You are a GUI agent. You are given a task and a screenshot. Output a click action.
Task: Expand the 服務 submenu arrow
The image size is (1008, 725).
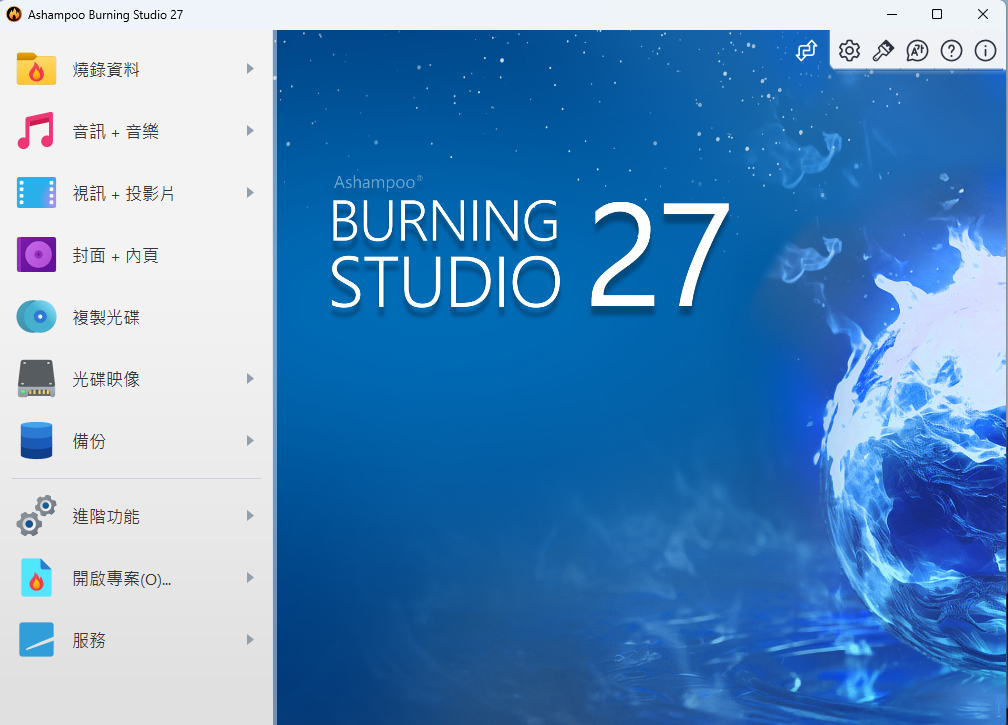(250, 640)
